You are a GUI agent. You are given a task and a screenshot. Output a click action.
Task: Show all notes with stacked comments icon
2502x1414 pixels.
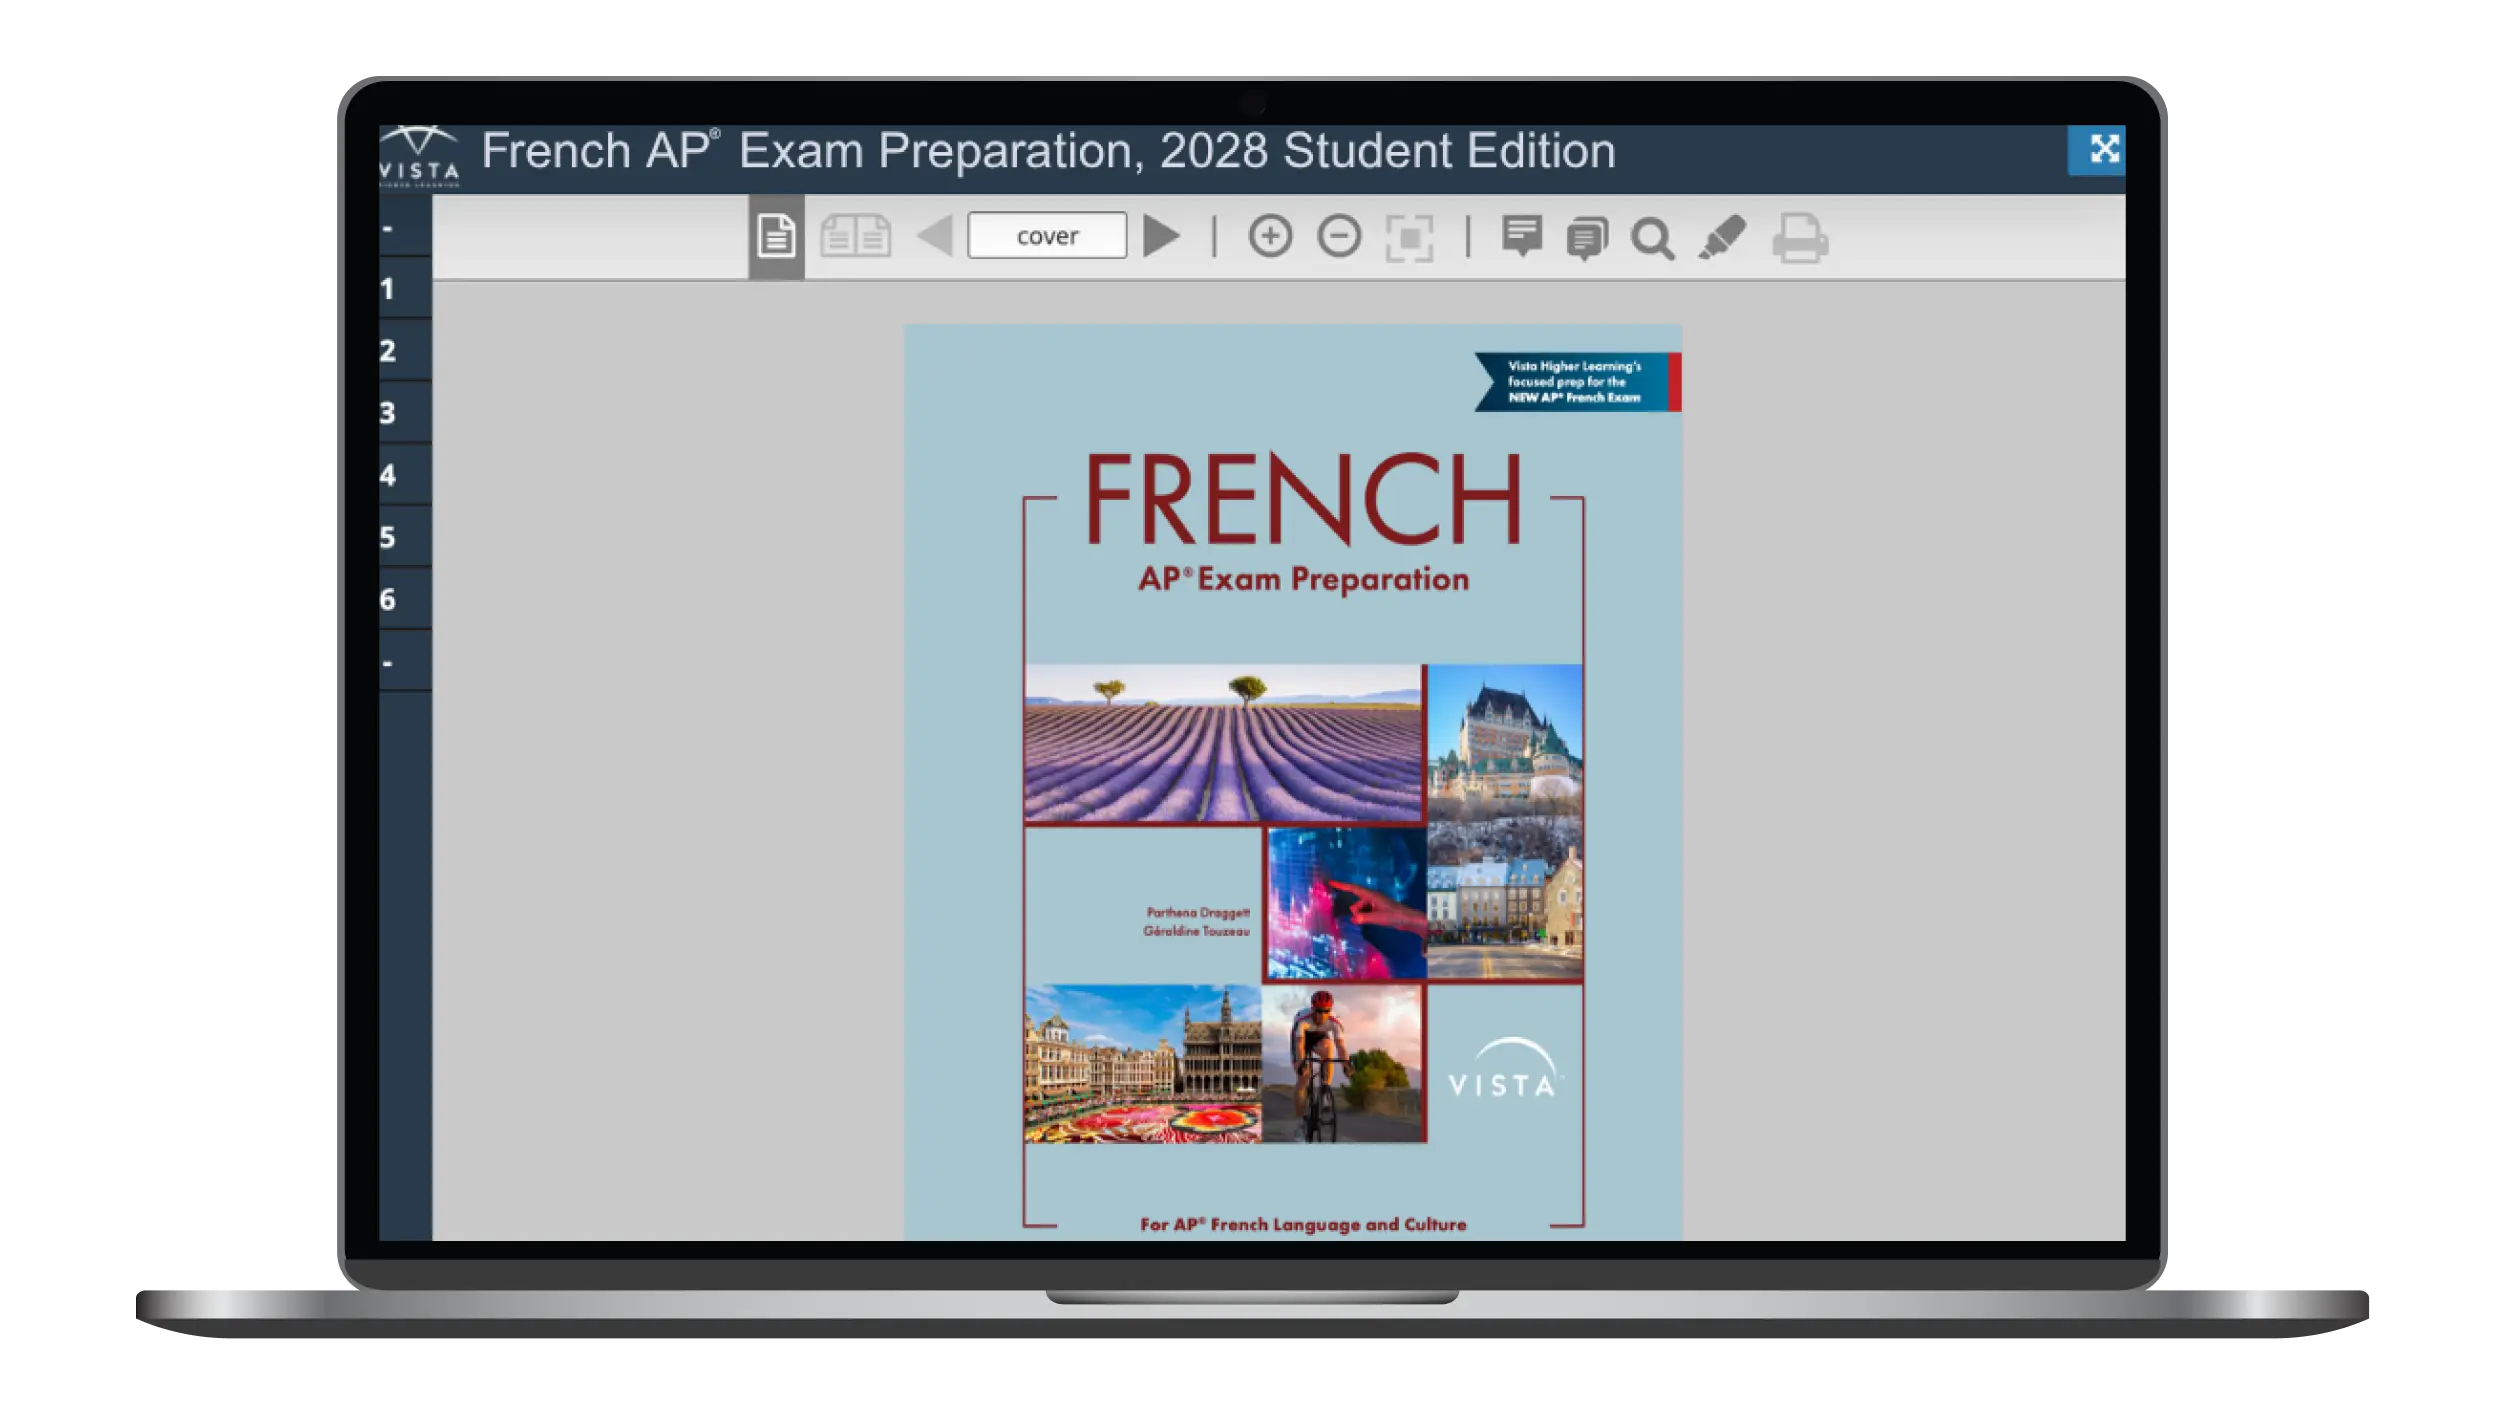click(x=1587, y=239)
